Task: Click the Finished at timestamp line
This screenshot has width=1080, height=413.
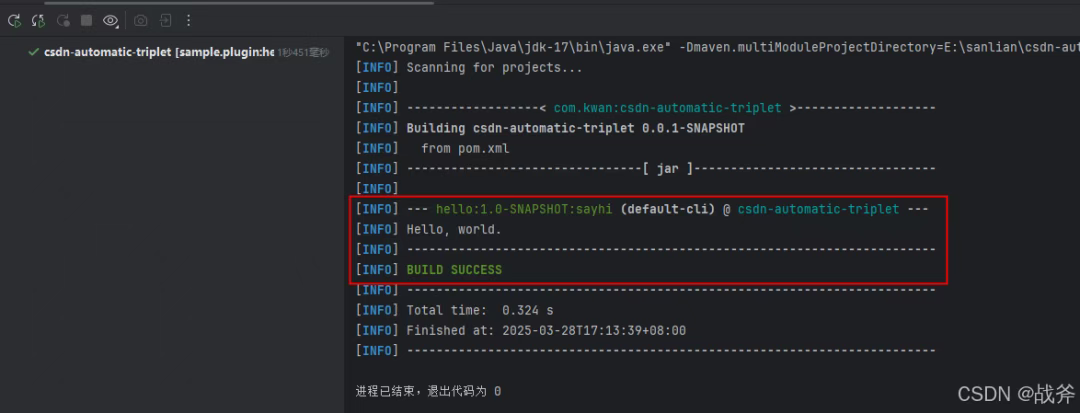Action: point(545,330)
